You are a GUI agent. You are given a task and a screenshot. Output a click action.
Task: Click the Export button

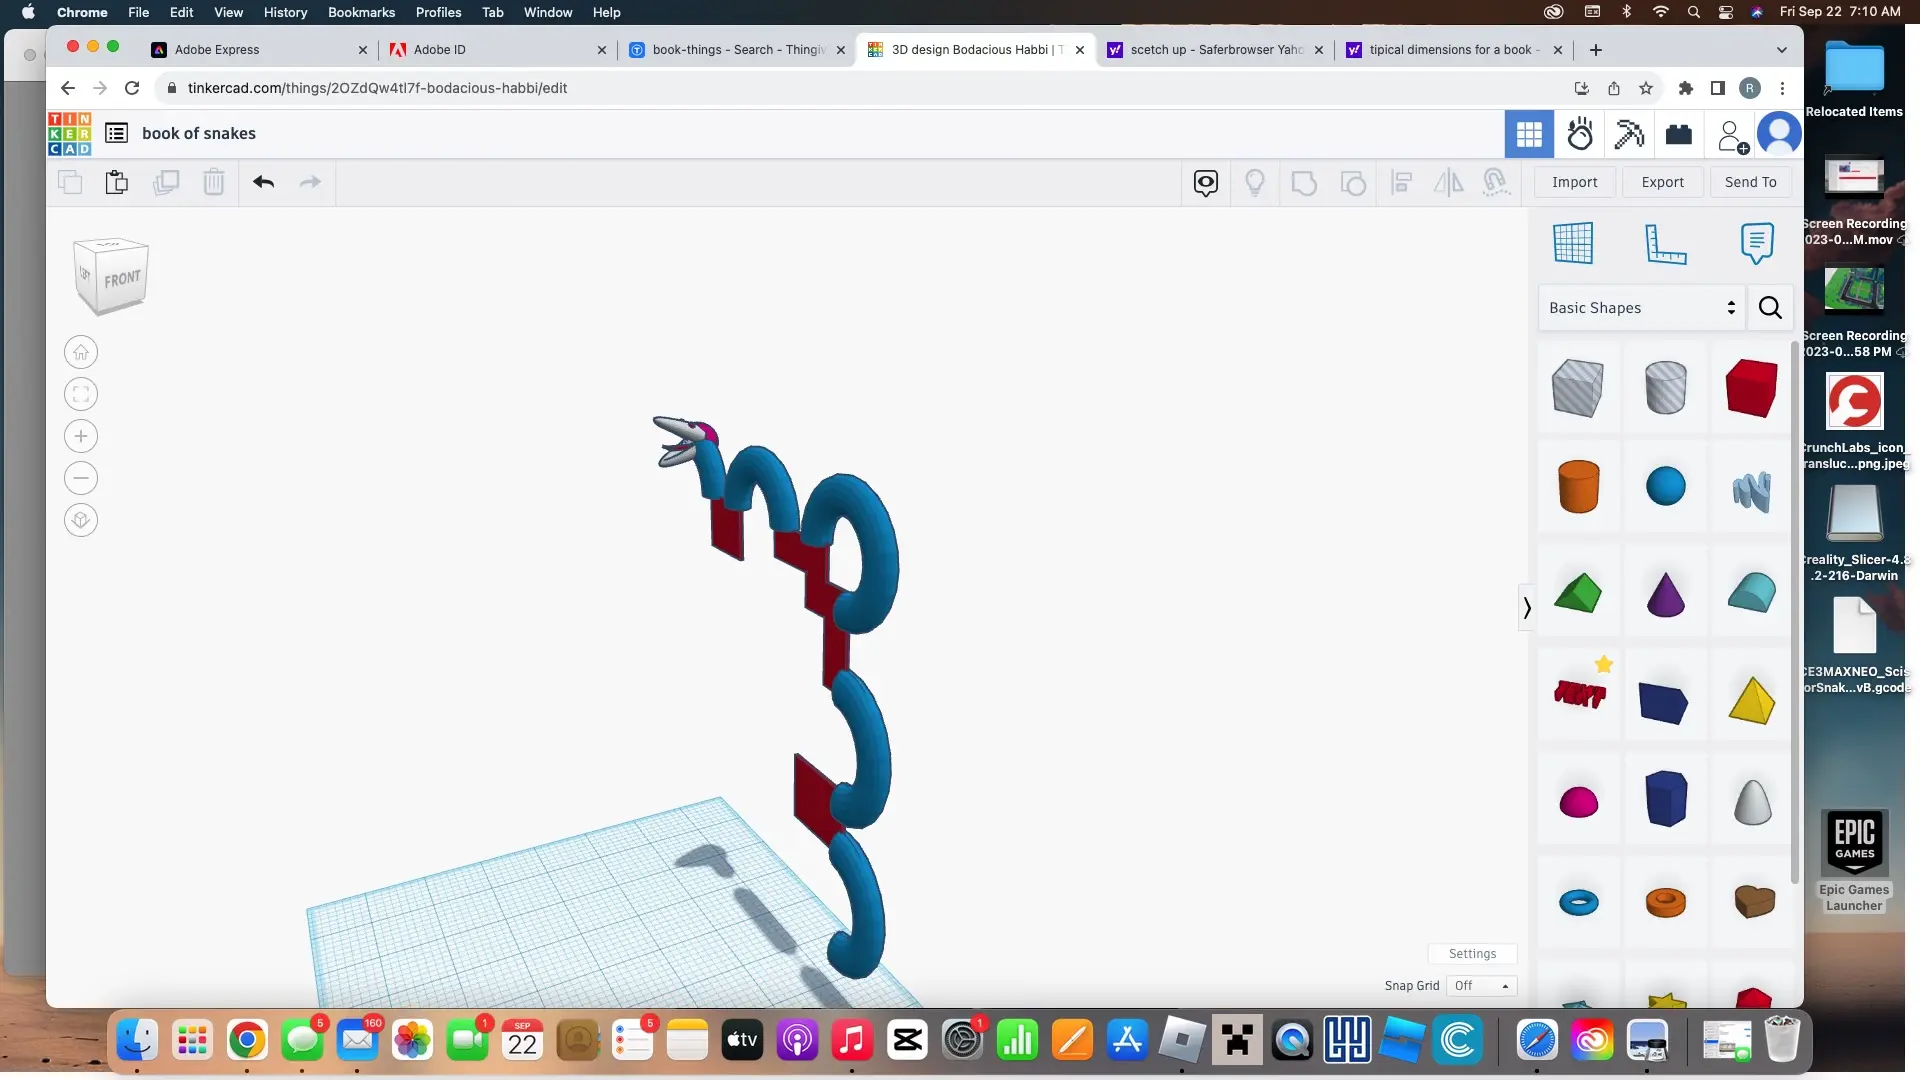click(1663, 182)
